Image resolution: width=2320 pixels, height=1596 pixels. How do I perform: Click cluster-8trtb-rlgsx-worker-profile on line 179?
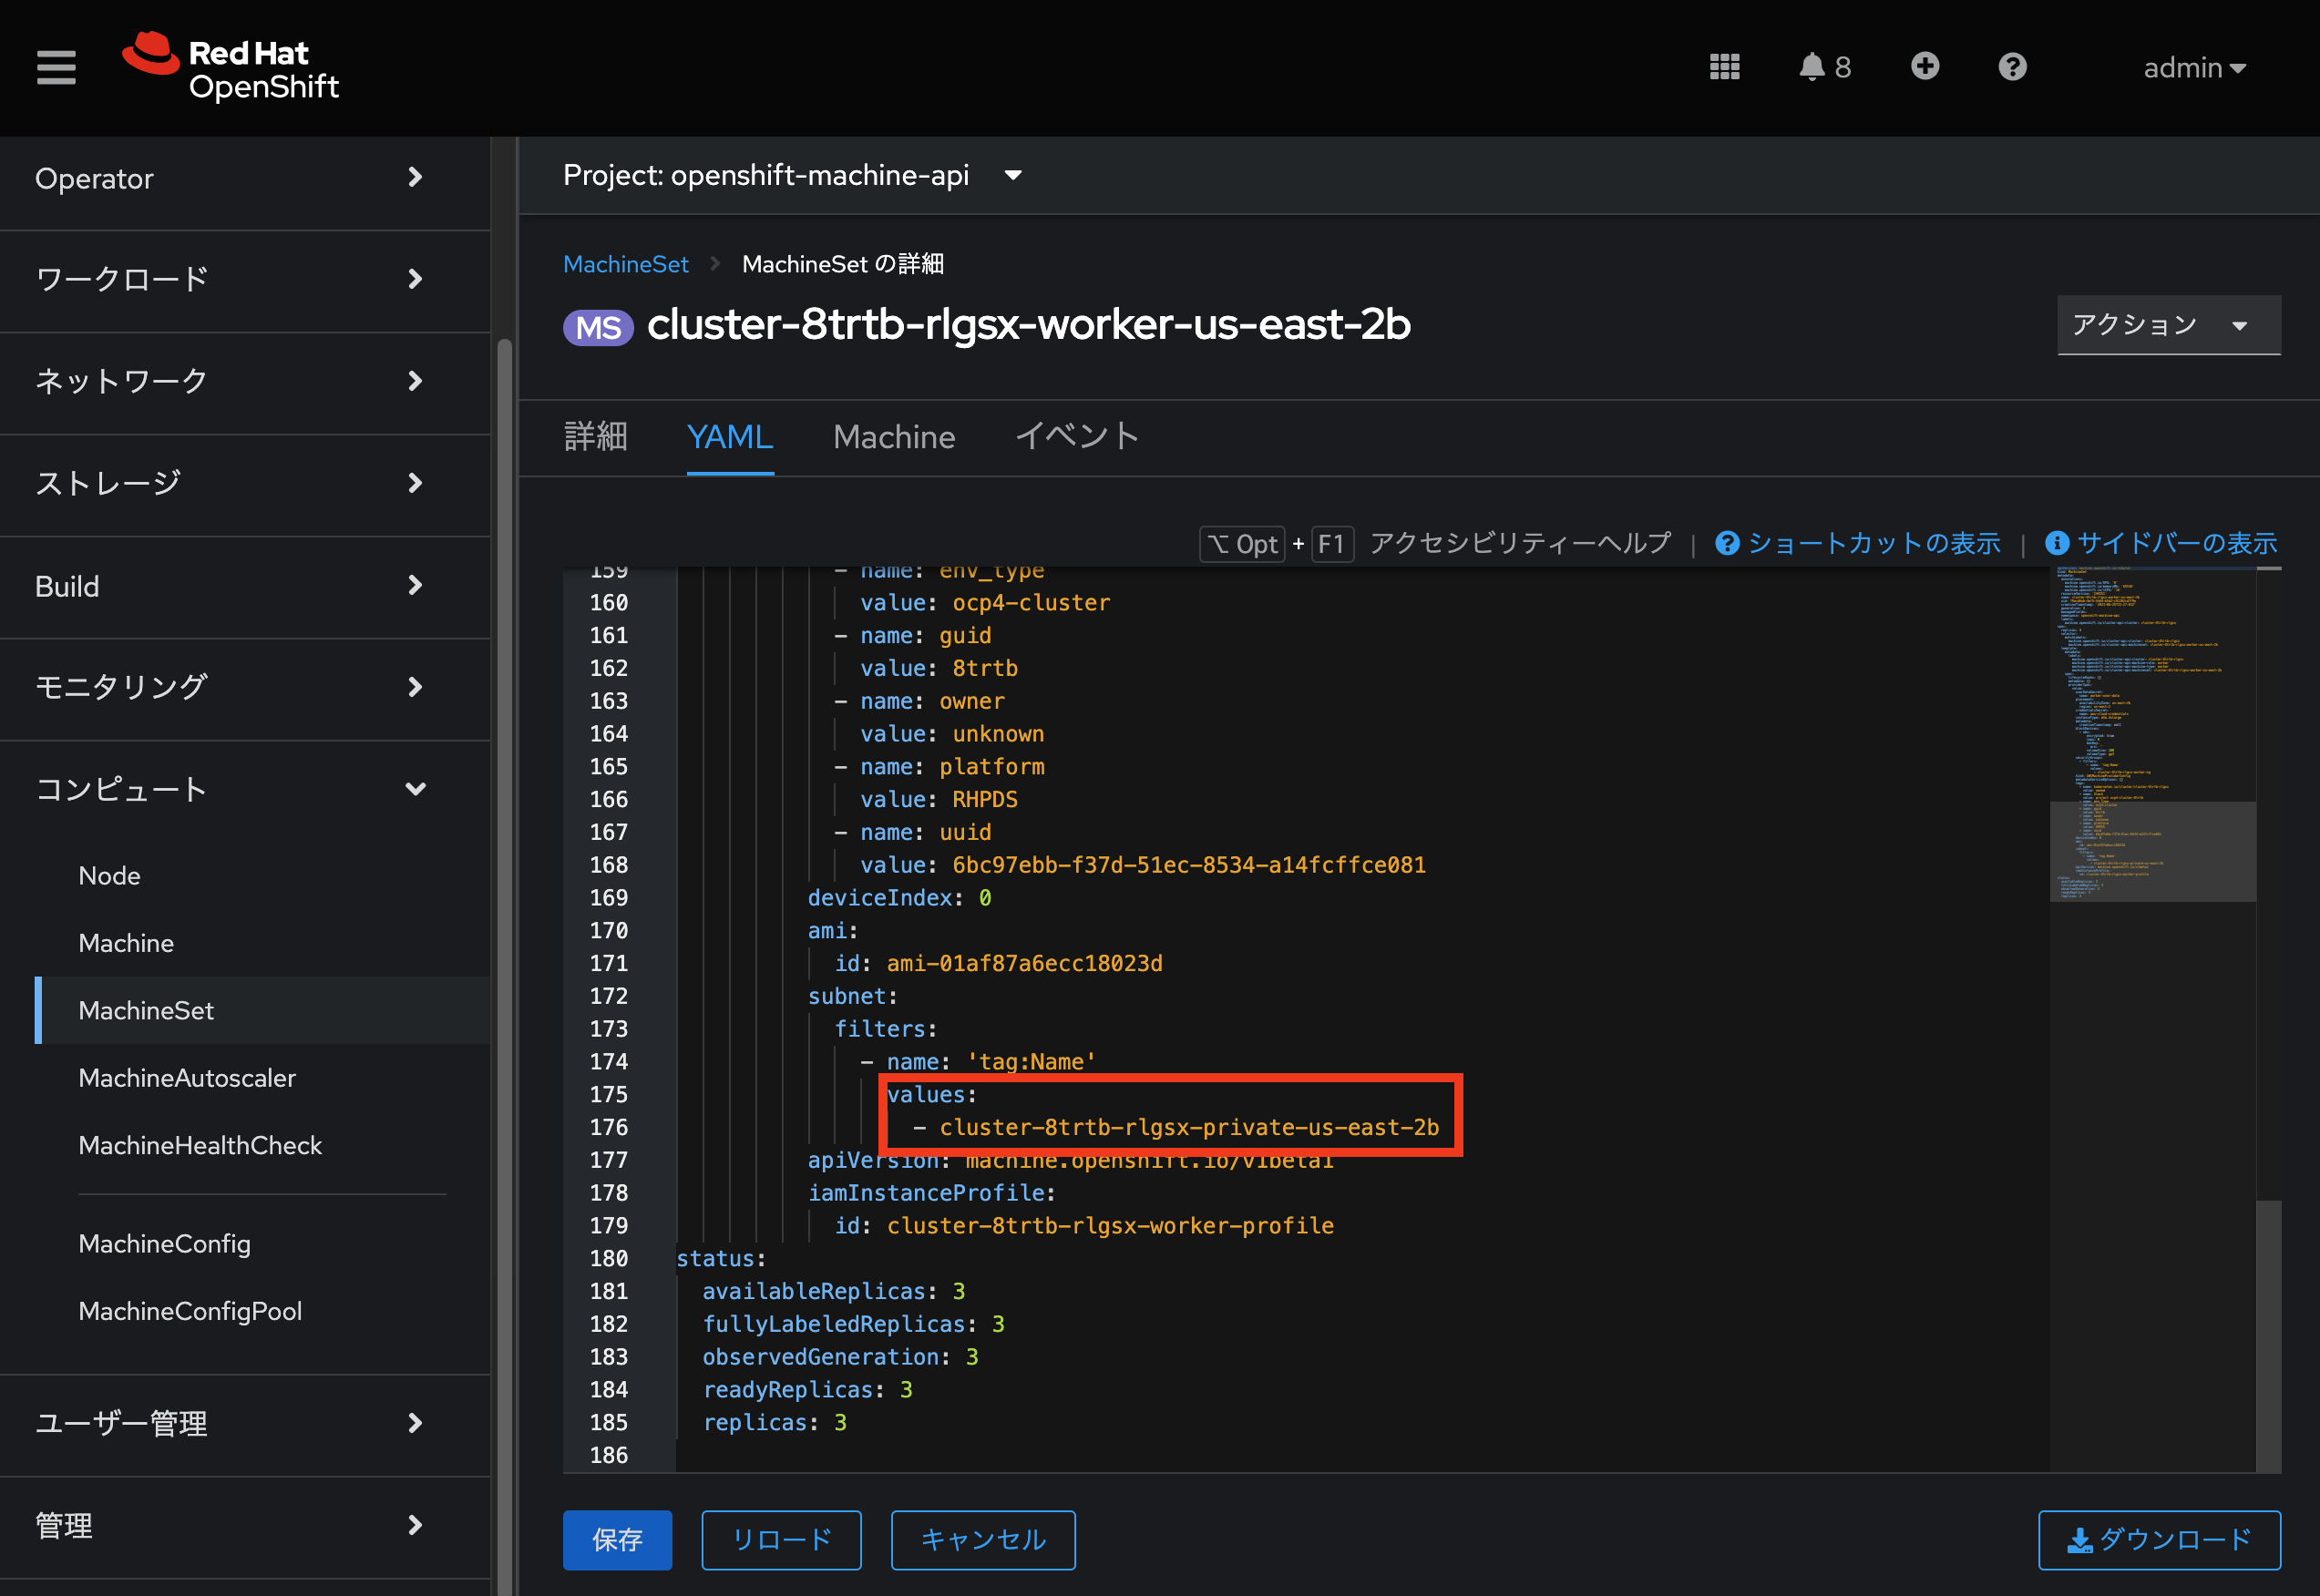(x=1110, y=1226)
